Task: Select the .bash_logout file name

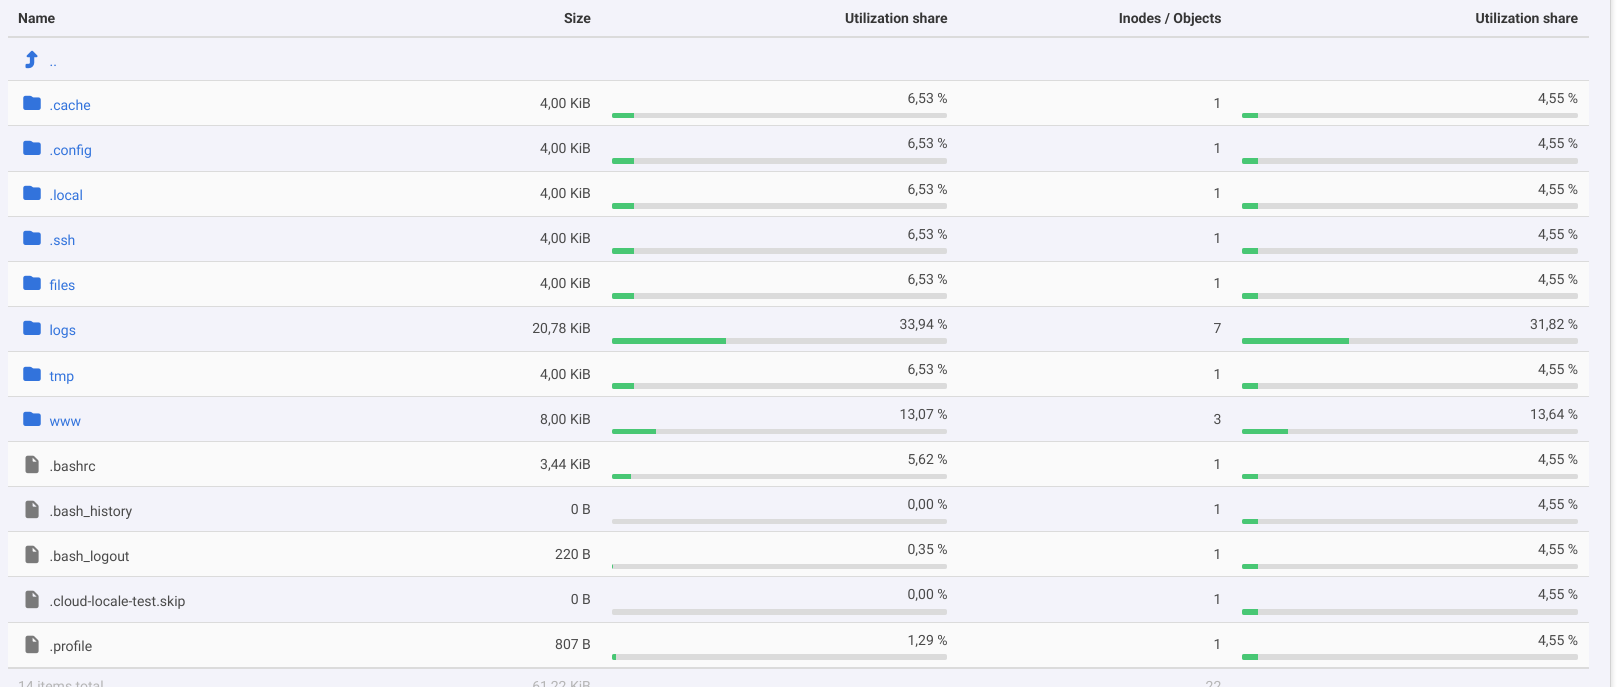Action: (90, 556)
